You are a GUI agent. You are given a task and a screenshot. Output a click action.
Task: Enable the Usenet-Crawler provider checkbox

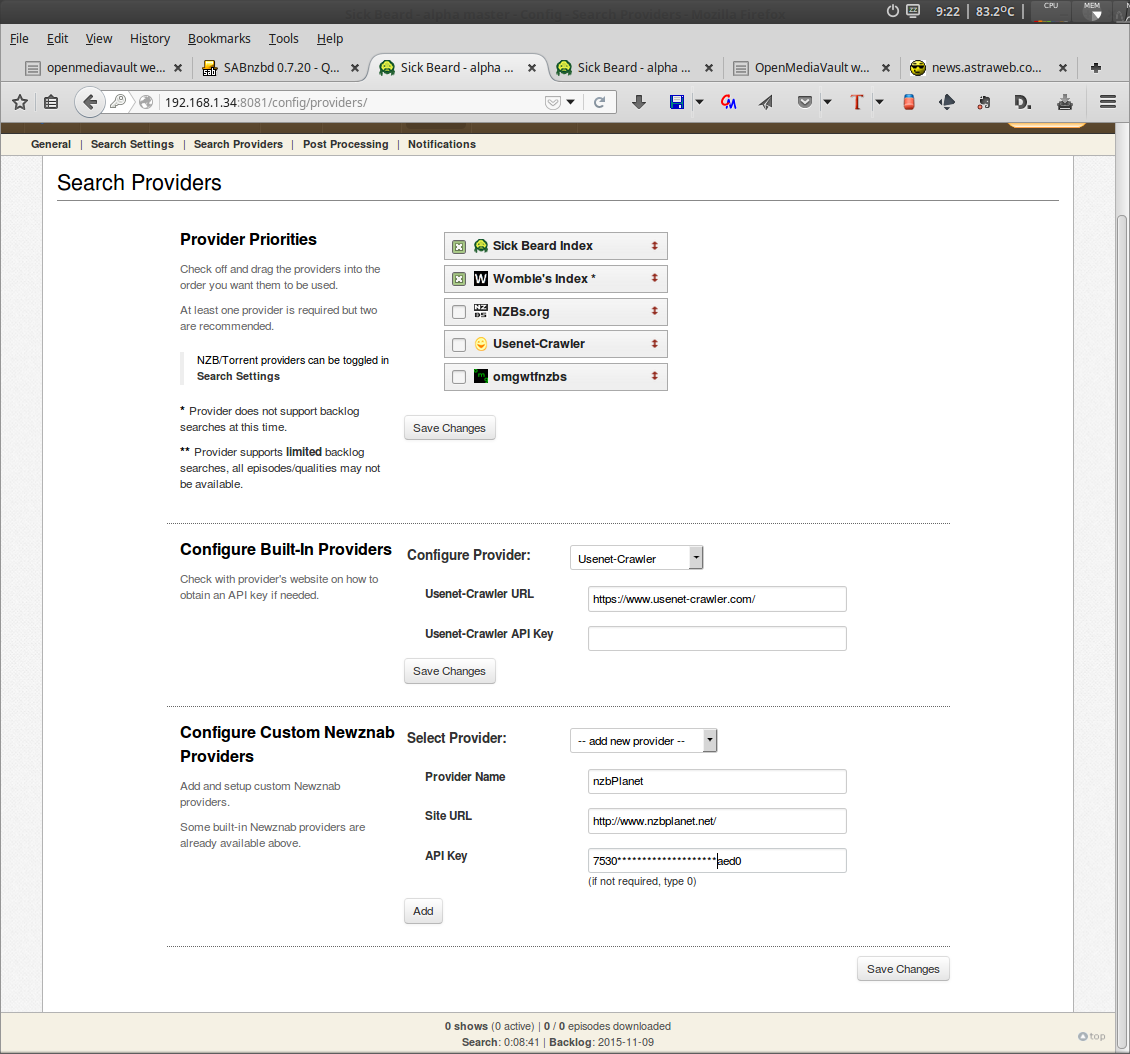pyautogui.click(x=459, y=345)
